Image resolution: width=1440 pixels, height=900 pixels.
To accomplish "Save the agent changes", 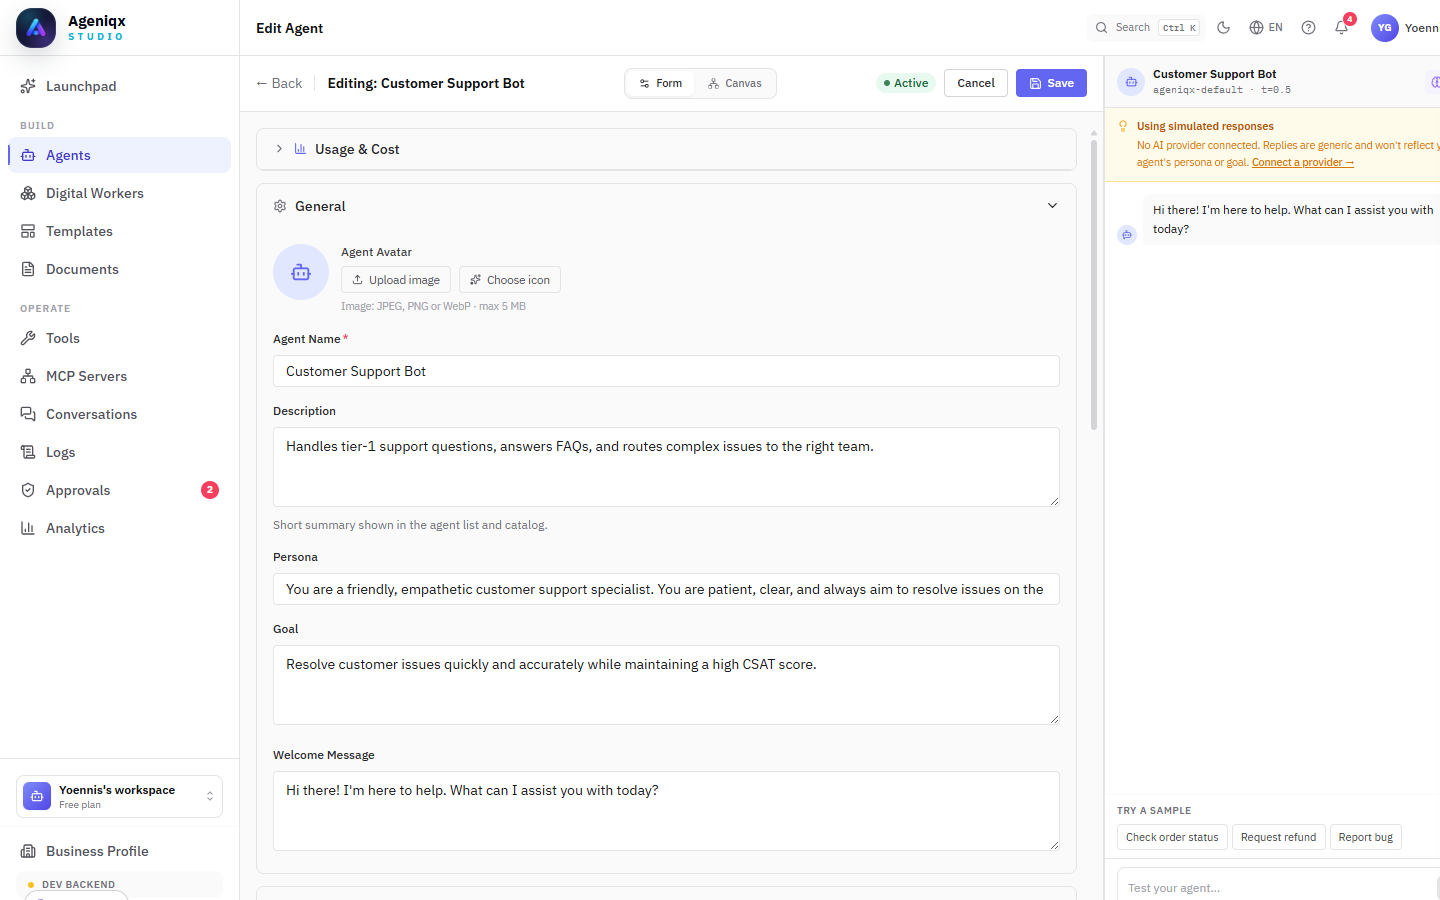I will click(x=1051, y=83).
